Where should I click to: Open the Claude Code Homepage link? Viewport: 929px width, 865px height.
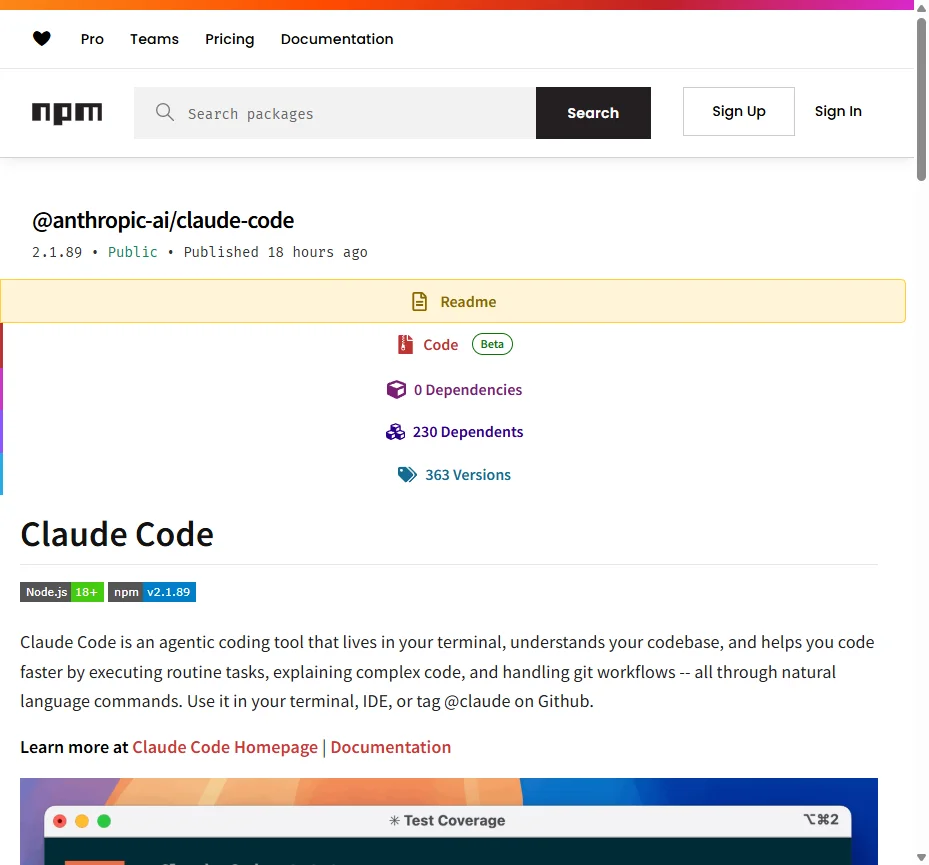click(x=225, y=747)
